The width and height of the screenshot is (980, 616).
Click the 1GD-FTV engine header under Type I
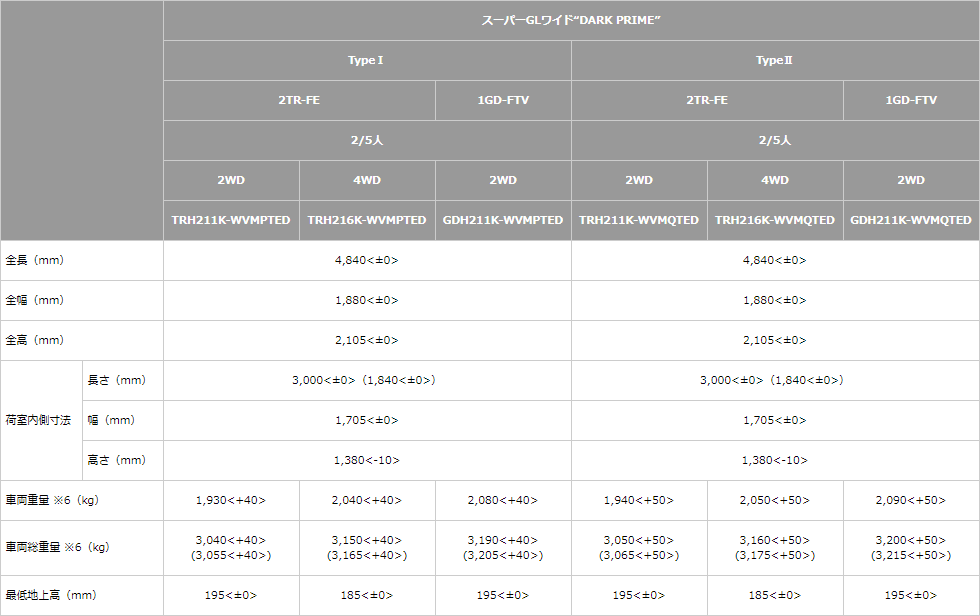(x=503, y=100)
